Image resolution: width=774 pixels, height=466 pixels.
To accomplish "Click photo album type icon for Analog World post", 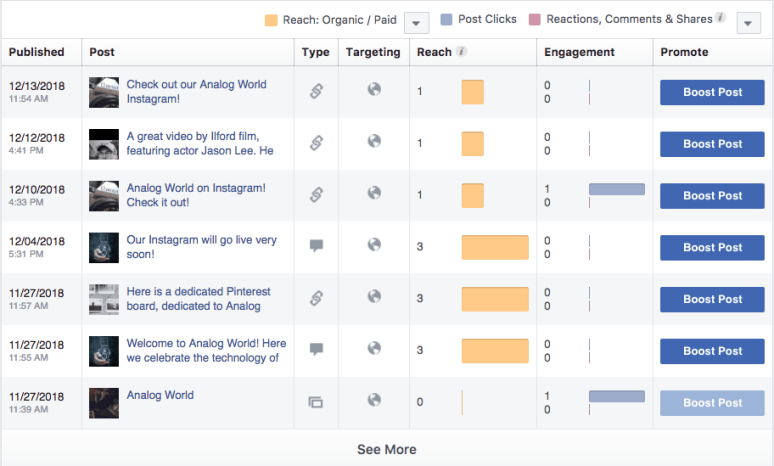I will 316,402.
